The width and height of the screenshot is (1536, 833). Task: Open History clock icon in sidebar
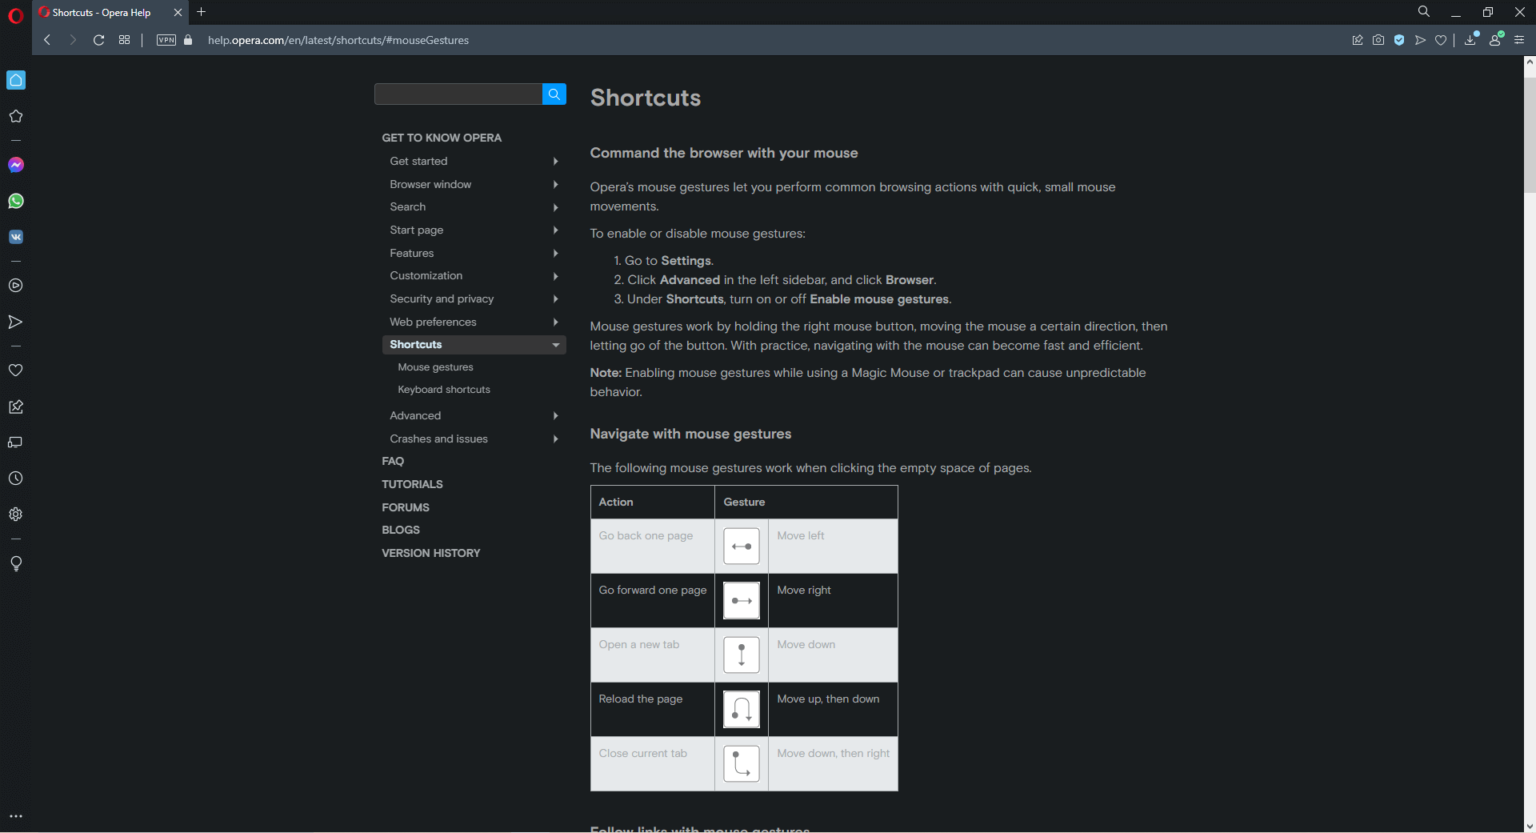coord(16,479)
